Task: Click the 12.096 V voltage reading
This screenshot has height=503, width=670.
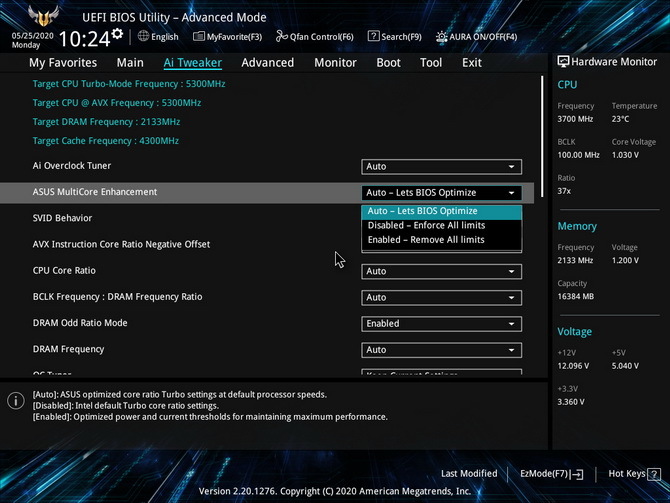Action: tap(573, 366)
